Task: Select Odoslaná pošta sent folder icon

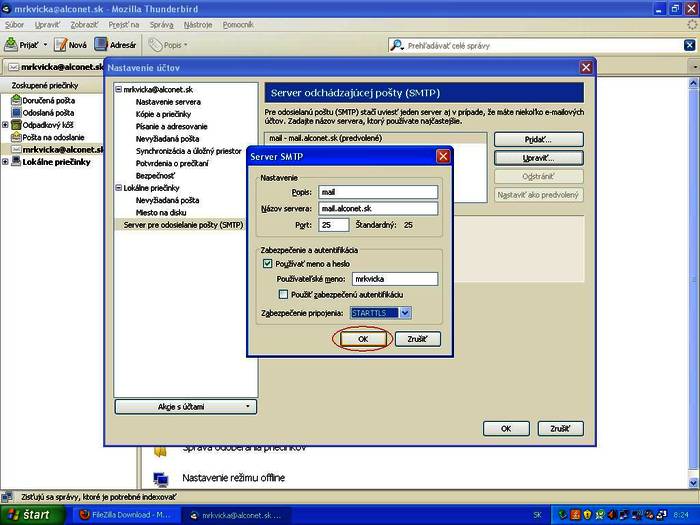Action: [16, 112]
